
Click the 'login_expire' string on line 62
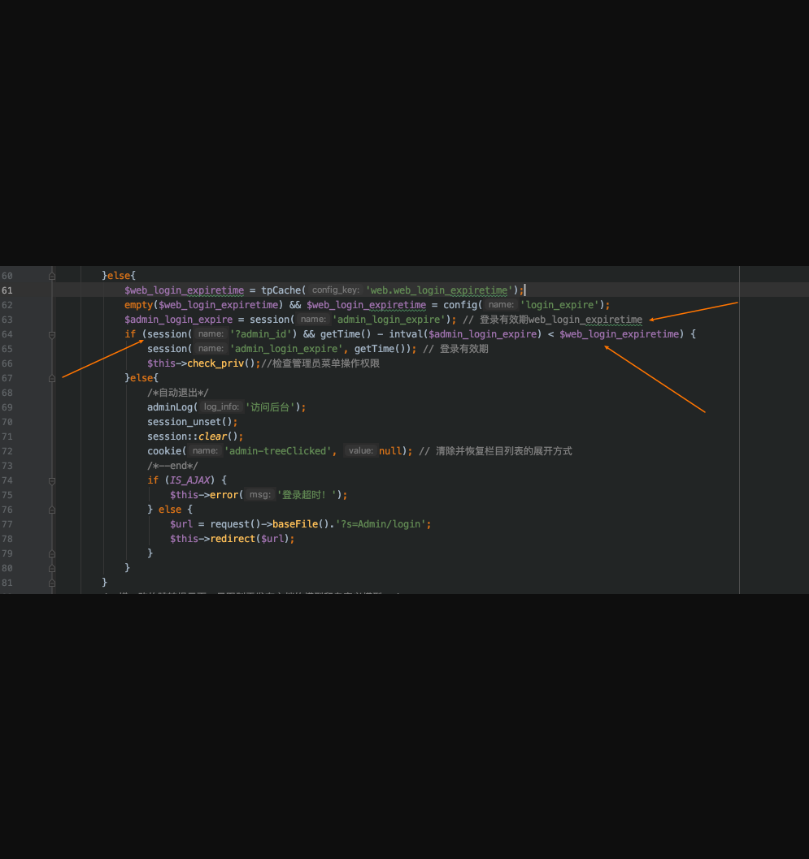click(x=562, y=305)
